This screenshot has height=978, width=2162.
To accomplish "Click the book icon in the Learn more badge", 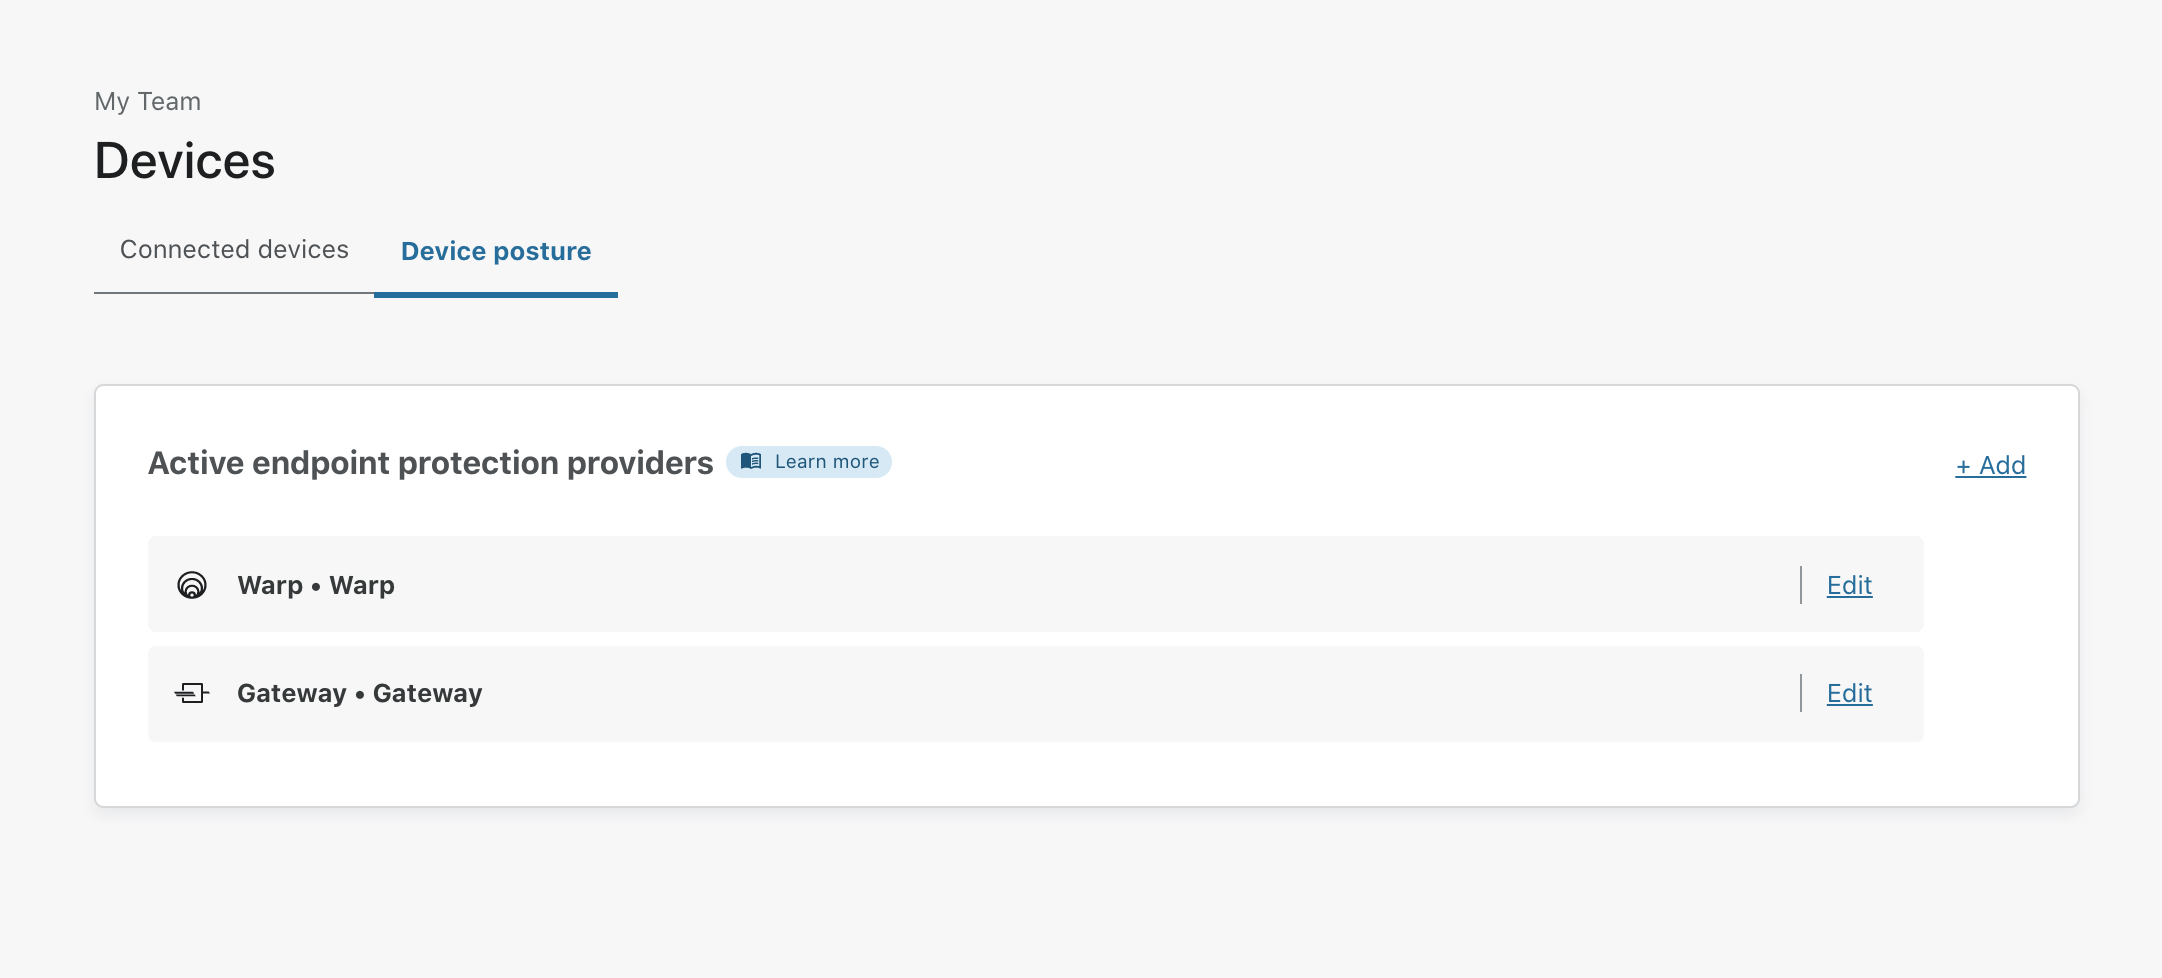I will [752, 461].
